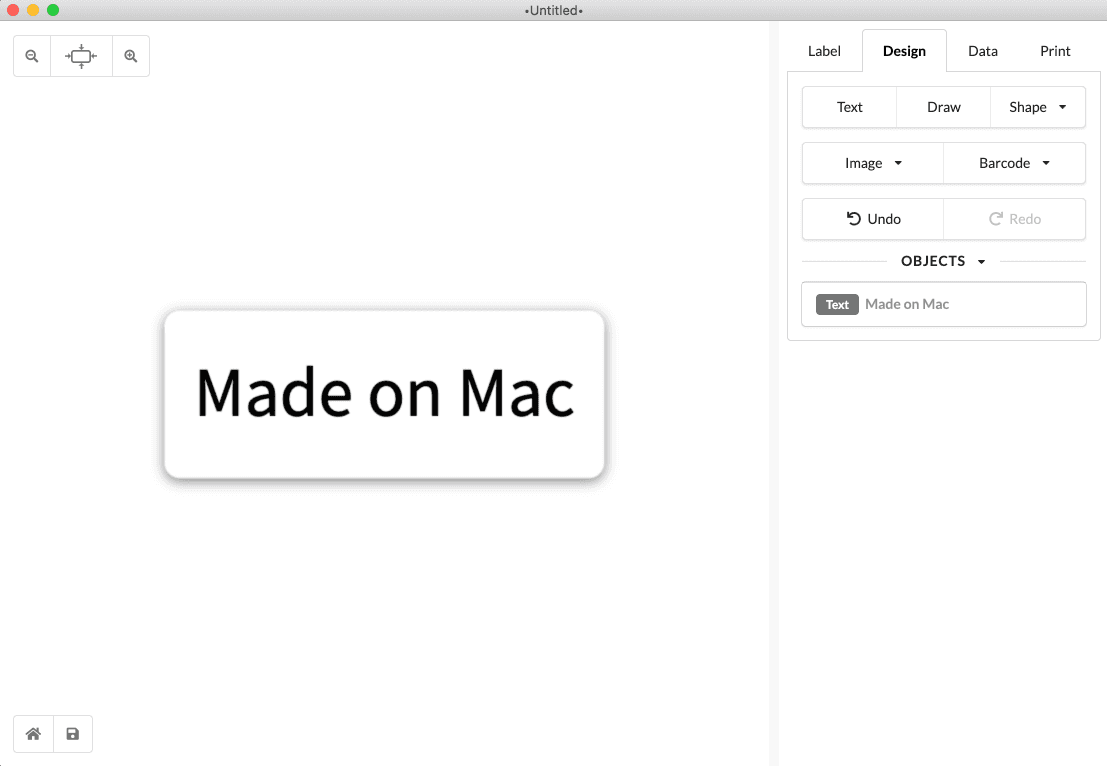The height and width of the screenshot is (766, 1107).
Task: Click the Text badge in the objects list
Action: pyautogui.click(x=837, y=304)
